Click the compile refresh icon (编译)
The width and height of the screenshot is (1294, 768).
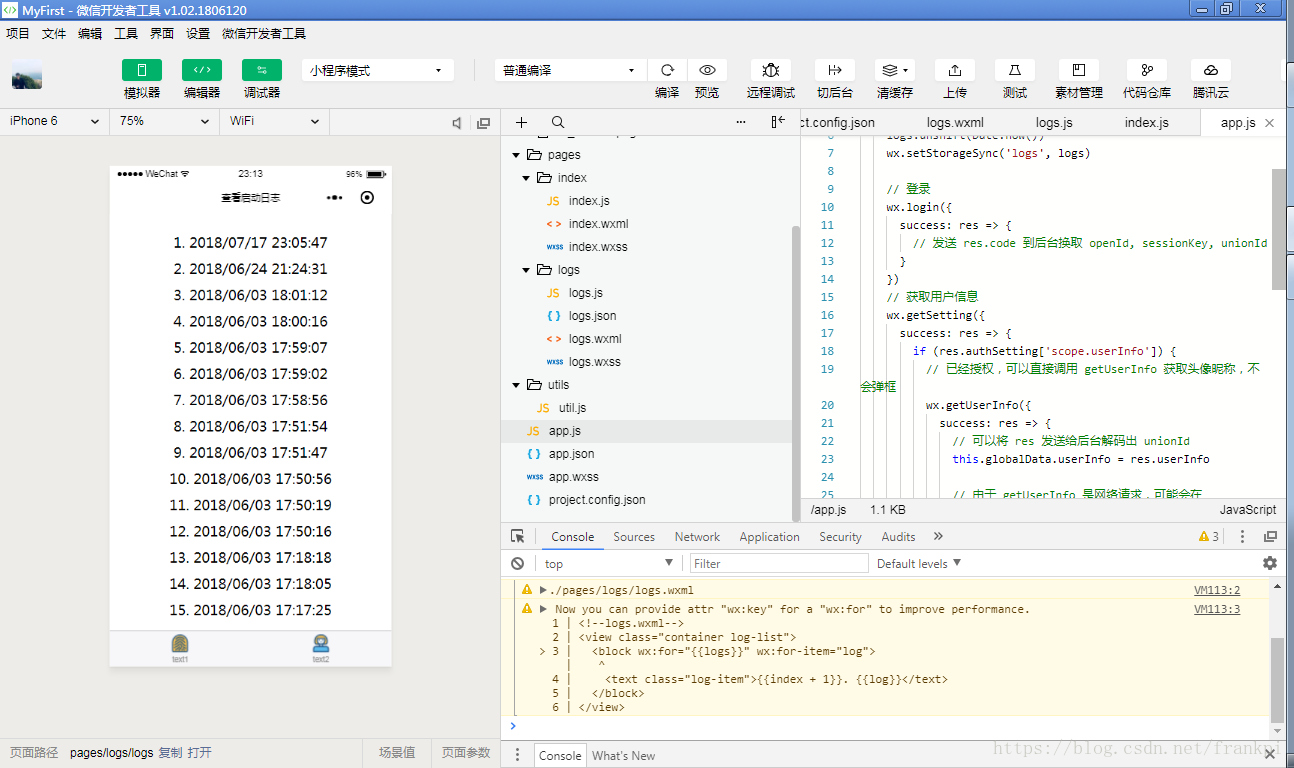click(x=667, y=70)
